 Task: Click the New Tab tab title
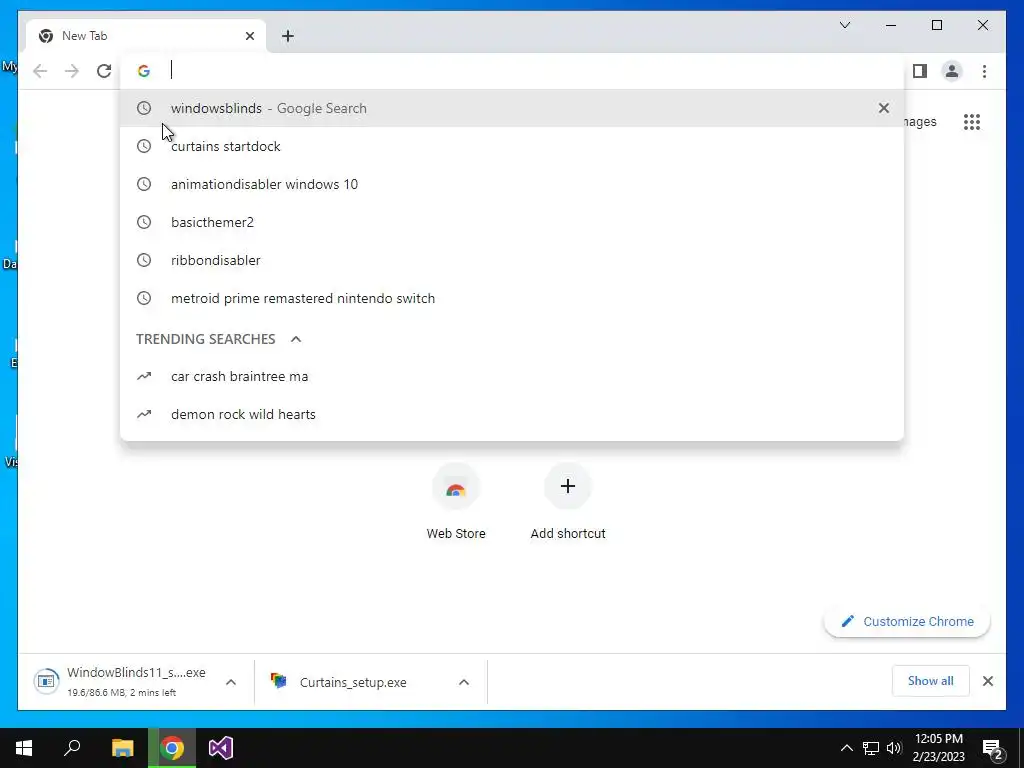(x=84, y=36)
